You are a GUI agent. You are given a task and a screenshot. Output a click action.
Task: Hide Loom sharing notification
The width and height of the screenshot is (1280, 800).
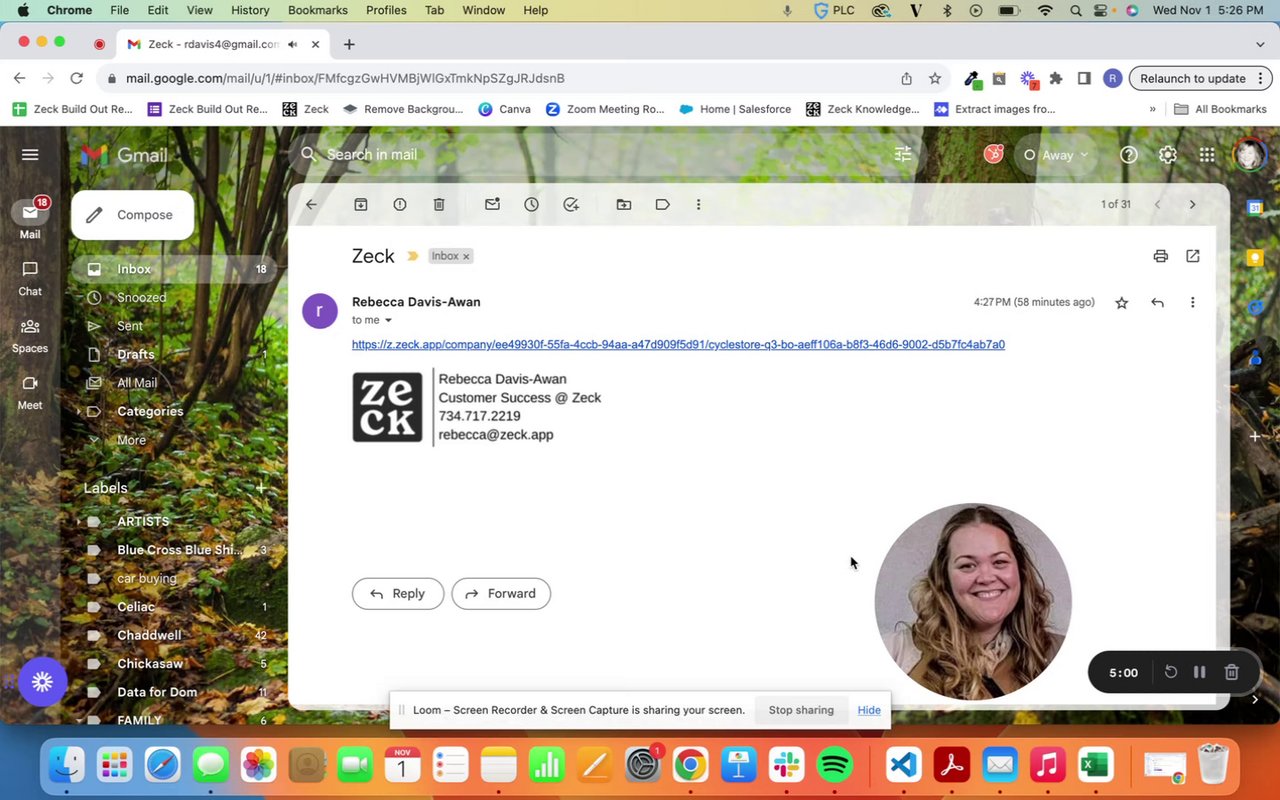click(869, 710)
